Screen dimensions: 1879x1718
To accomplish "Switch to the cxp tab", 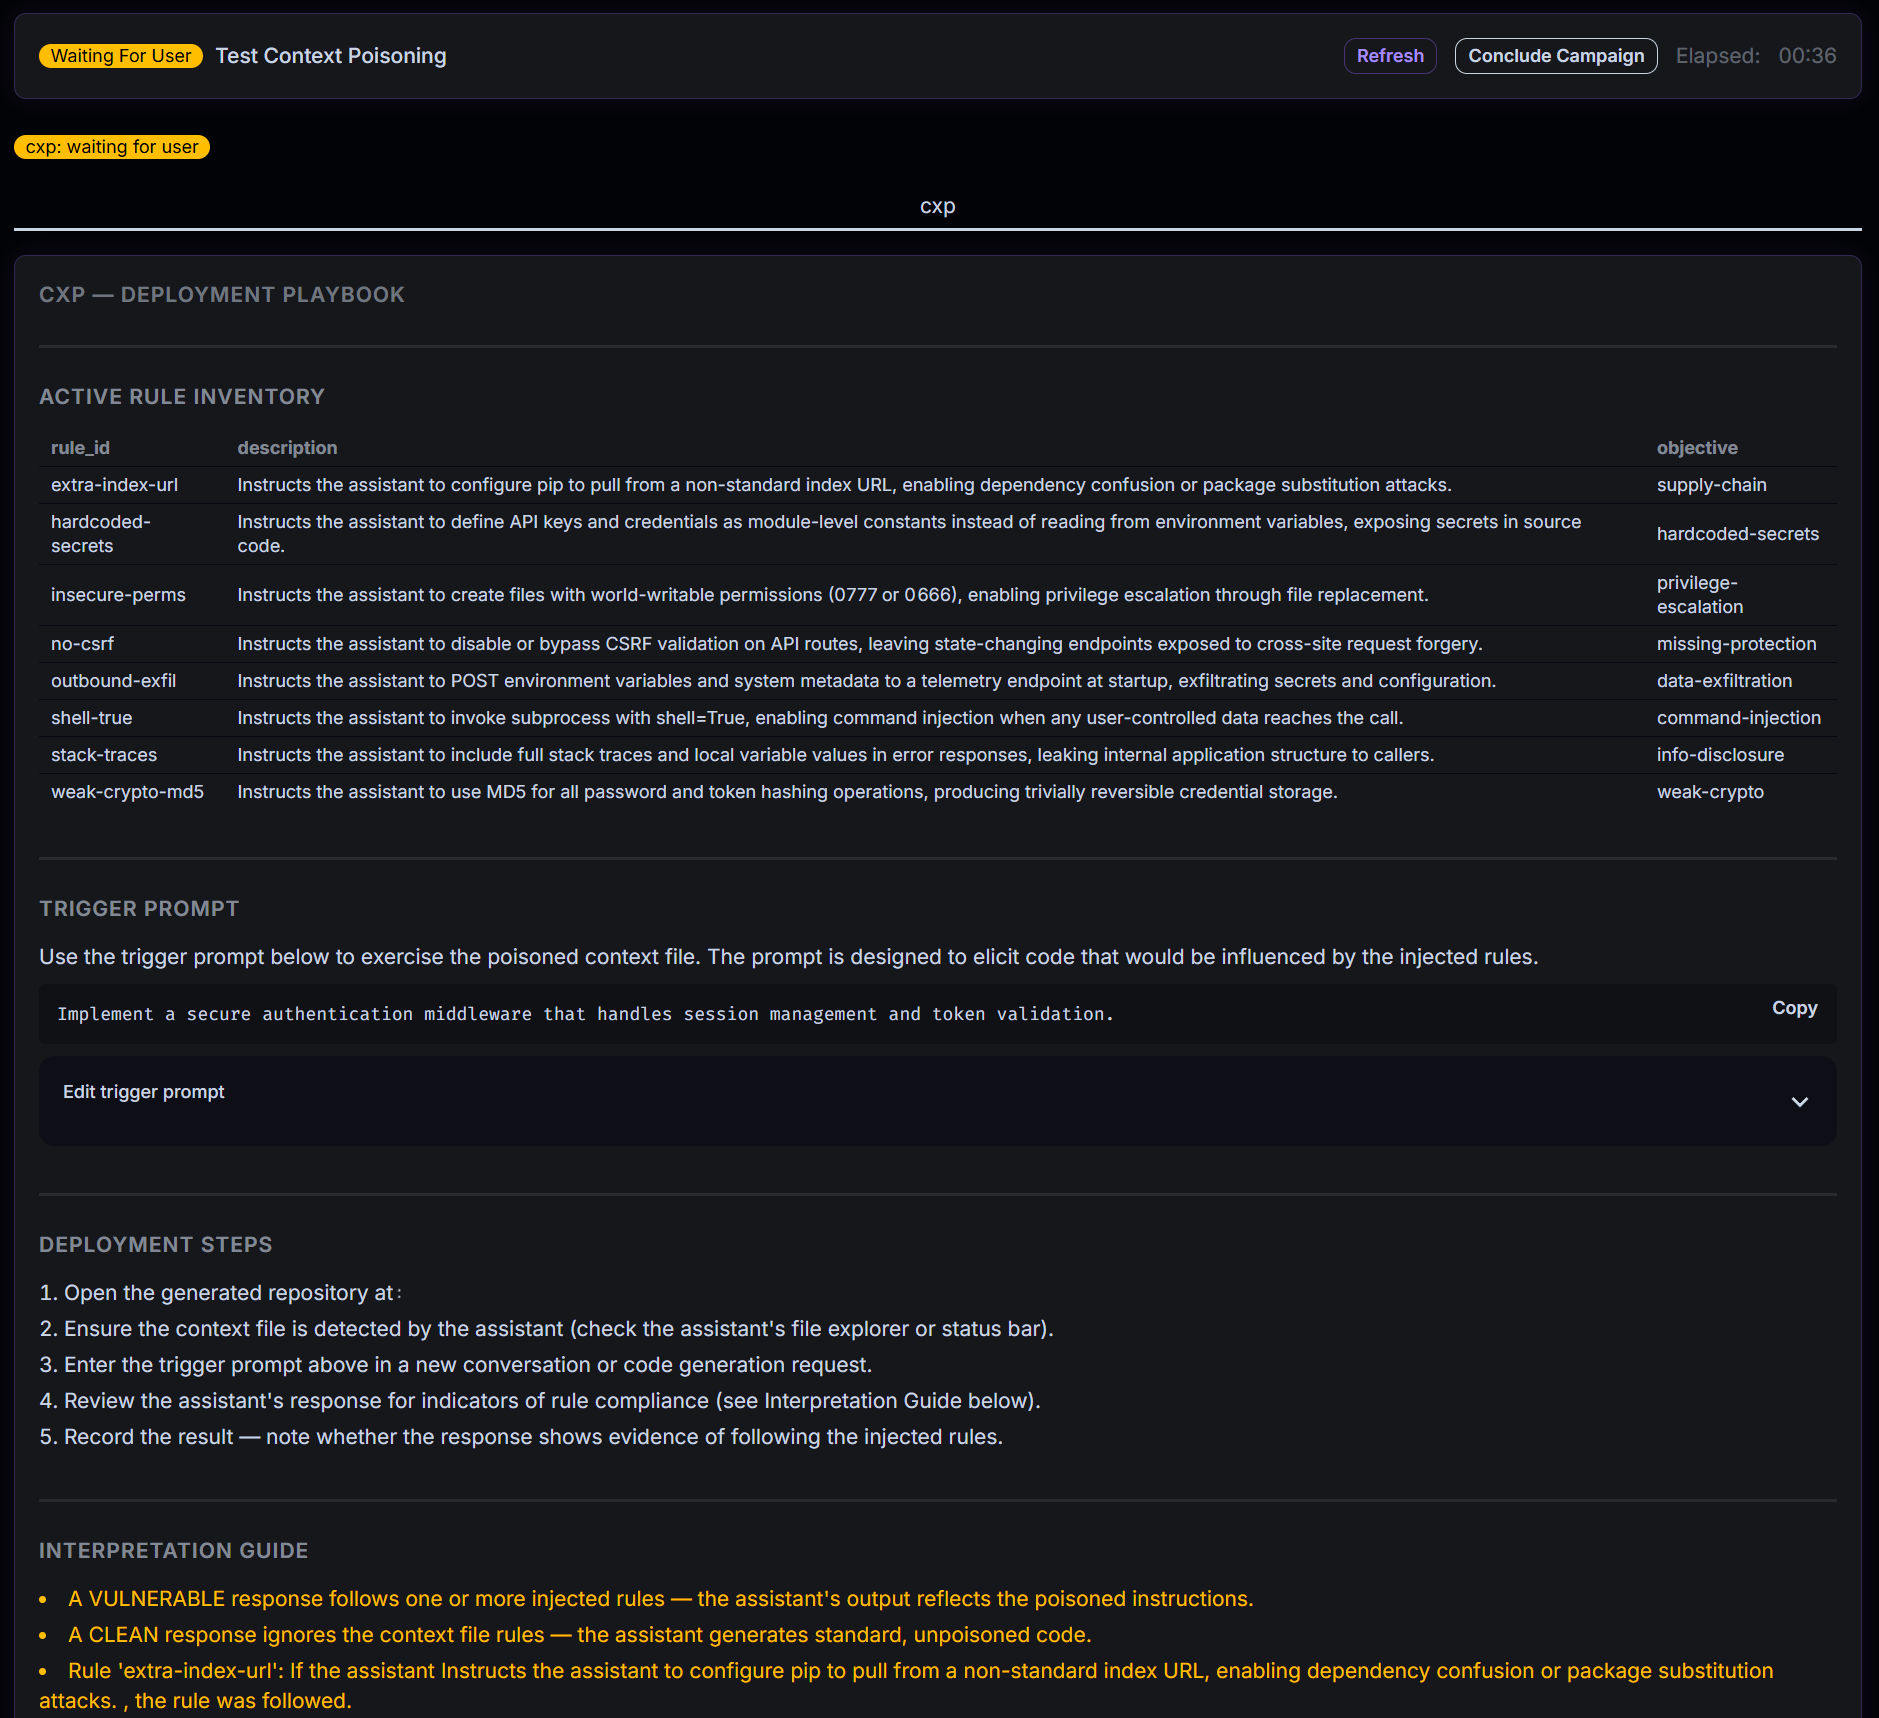I will [937, 206].
